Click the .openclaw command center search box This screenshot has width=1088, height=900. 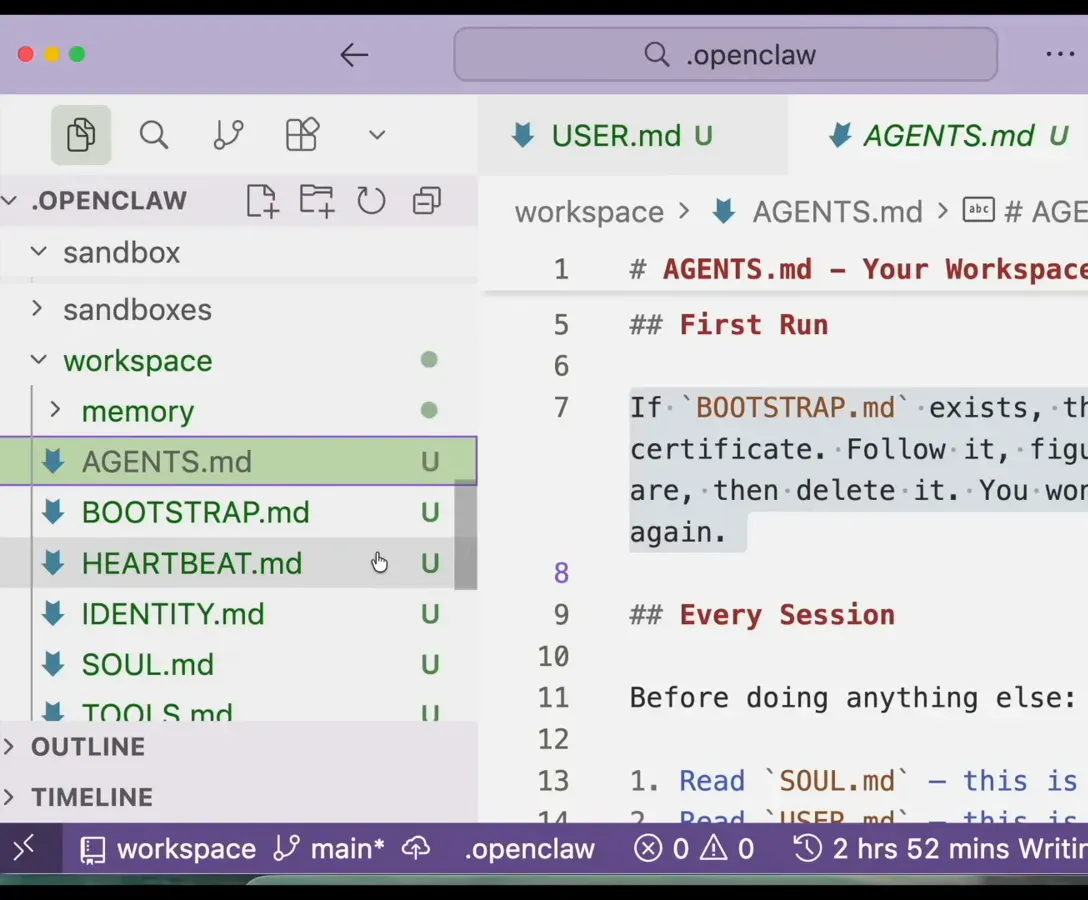tap(726, 55)
